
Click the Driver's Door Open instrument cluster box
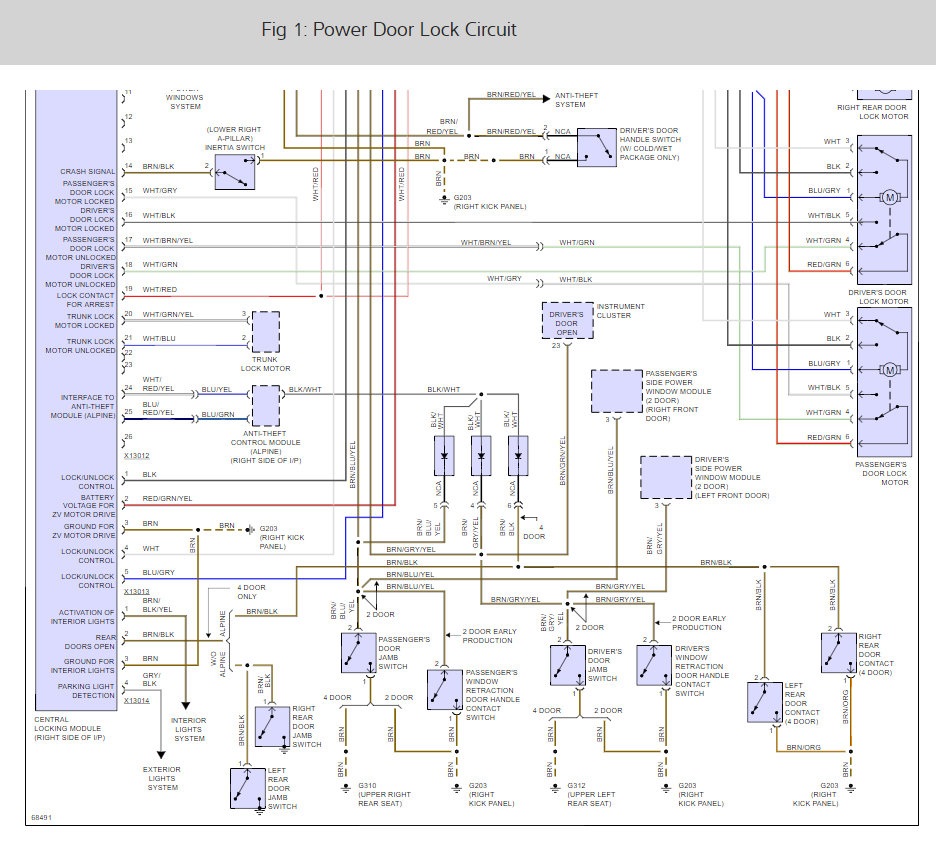pyautogui.click(x=567, y=321)
